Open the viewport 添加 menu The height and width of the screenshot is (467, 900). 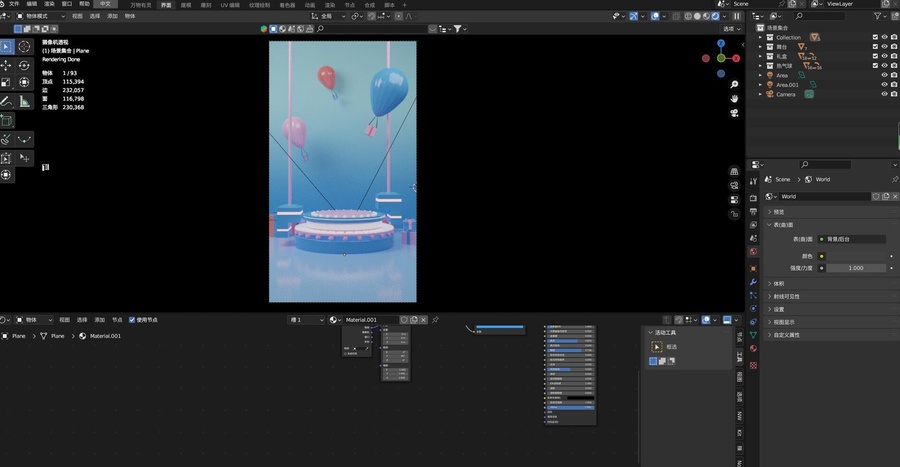click(112, 16)
